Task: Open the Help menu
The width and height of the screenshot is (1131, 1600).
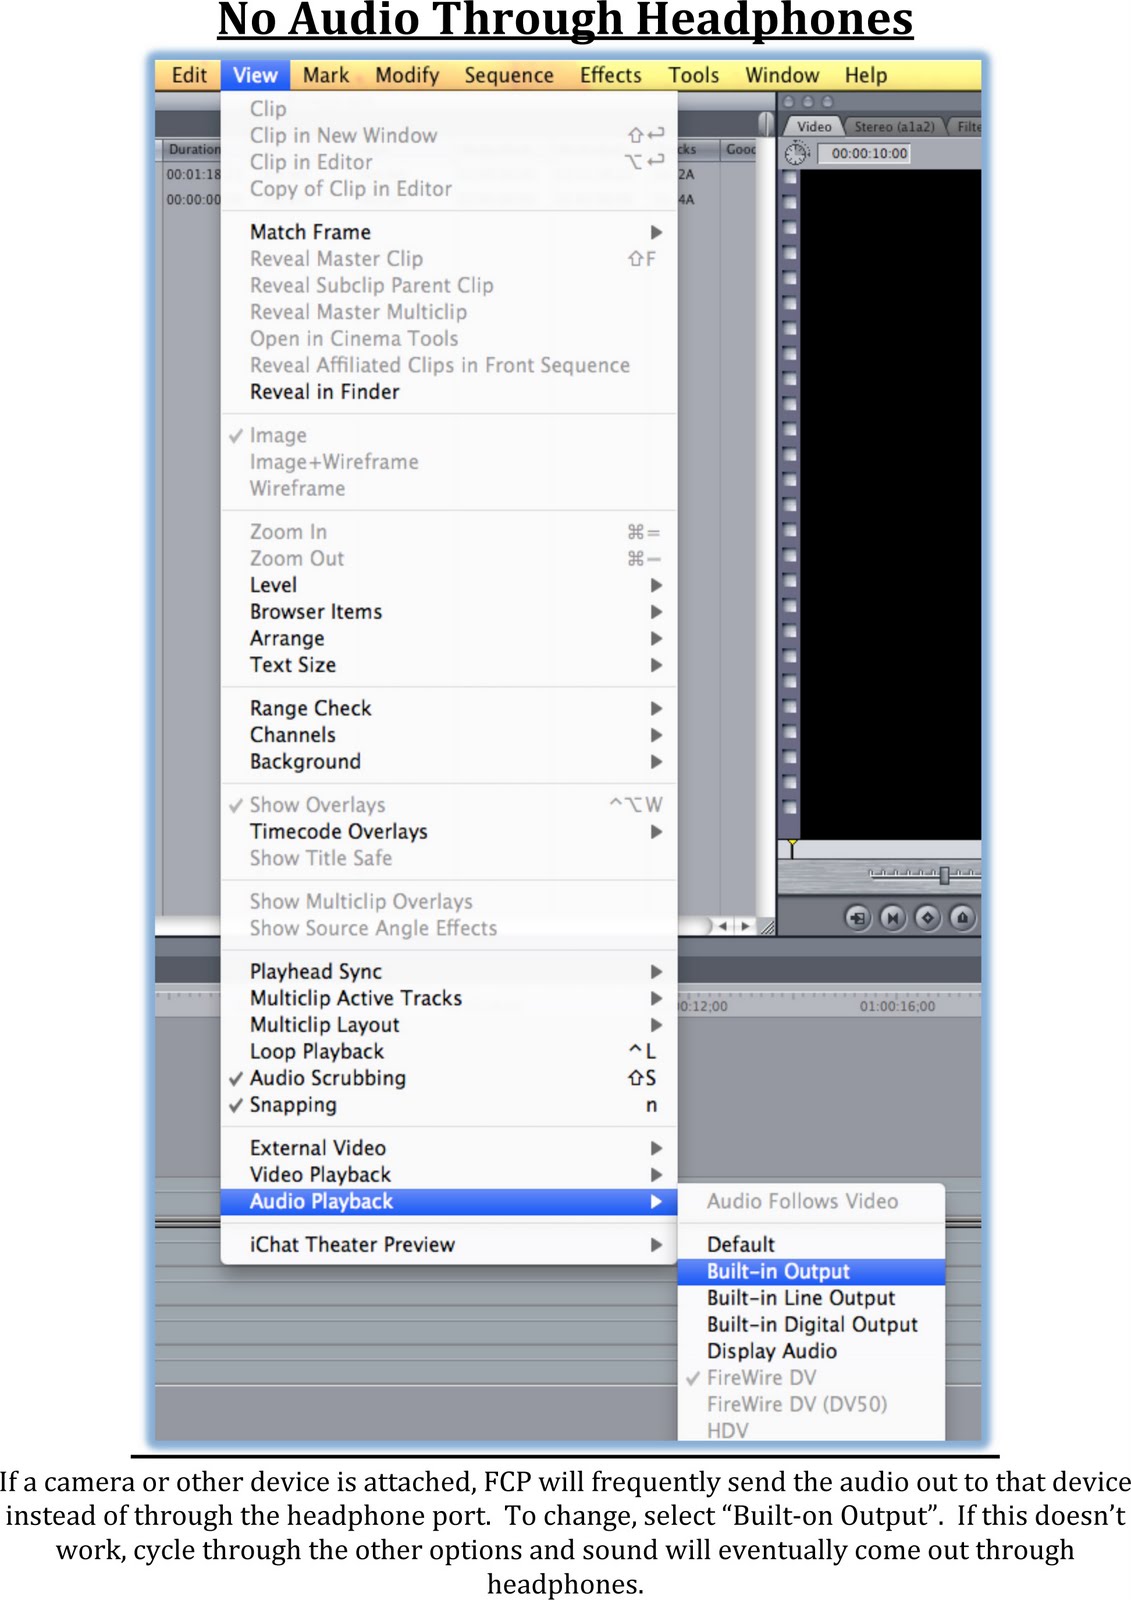Action: click(x=866, y=75)
